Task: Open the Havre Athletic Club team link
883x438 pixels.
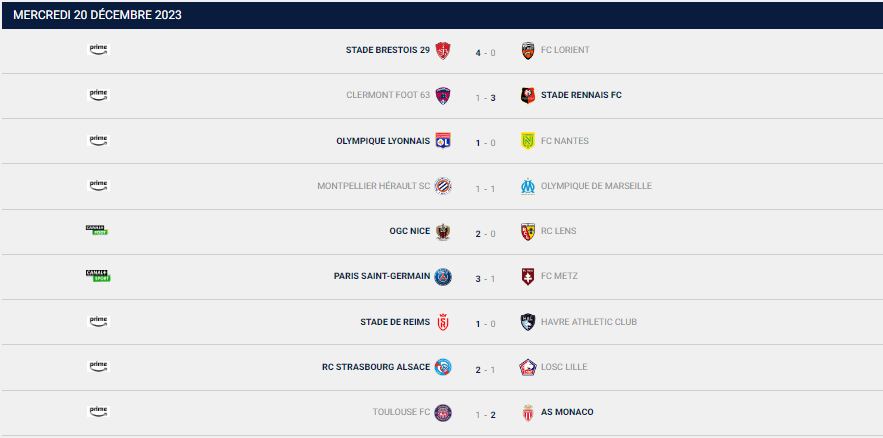Action: (588, 322)
